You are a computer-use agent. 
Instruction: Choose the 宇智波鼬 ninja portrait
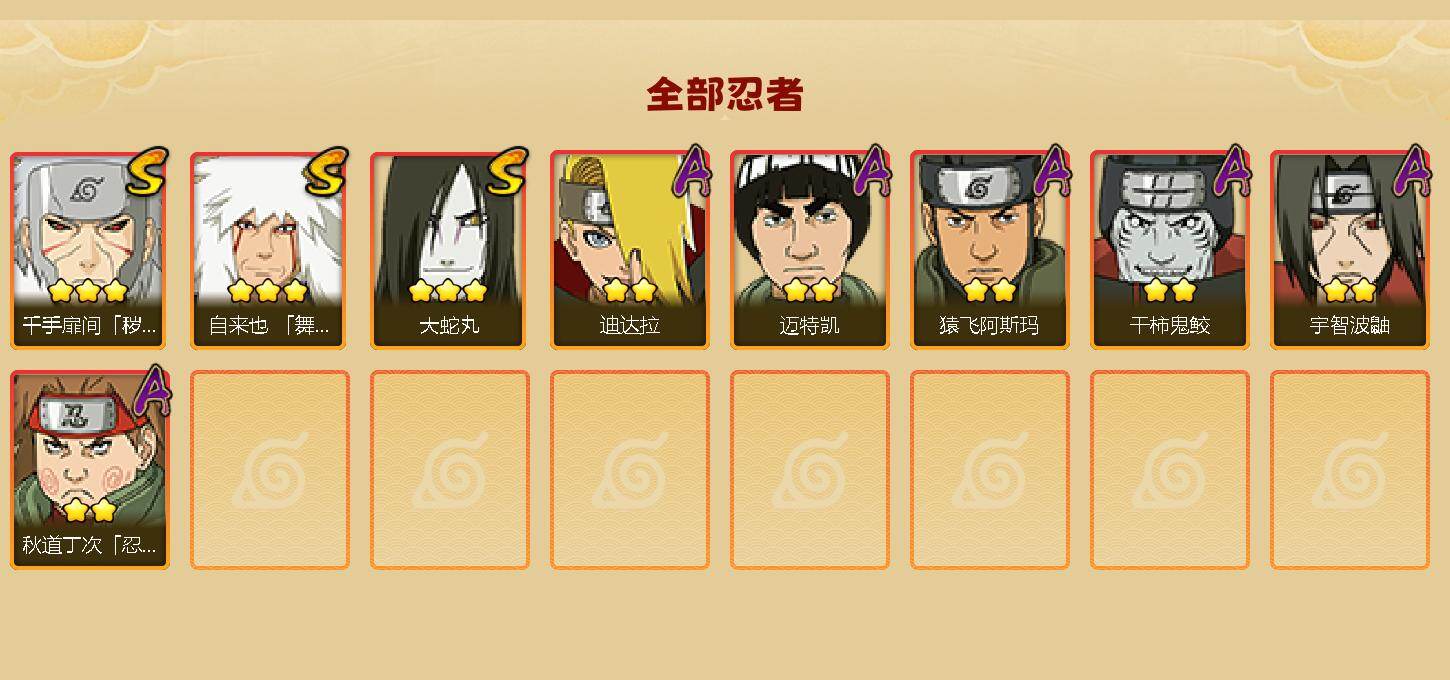pos(1350,250)
